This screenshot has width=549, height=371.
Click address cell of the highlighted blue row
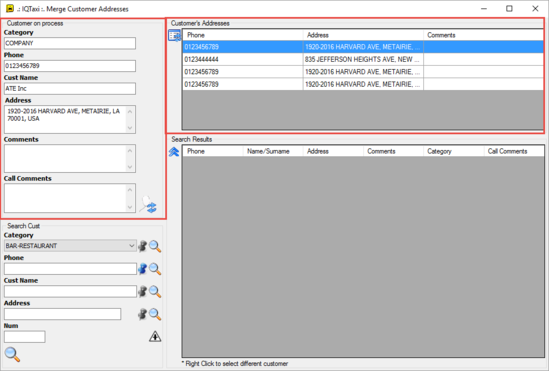363,47
